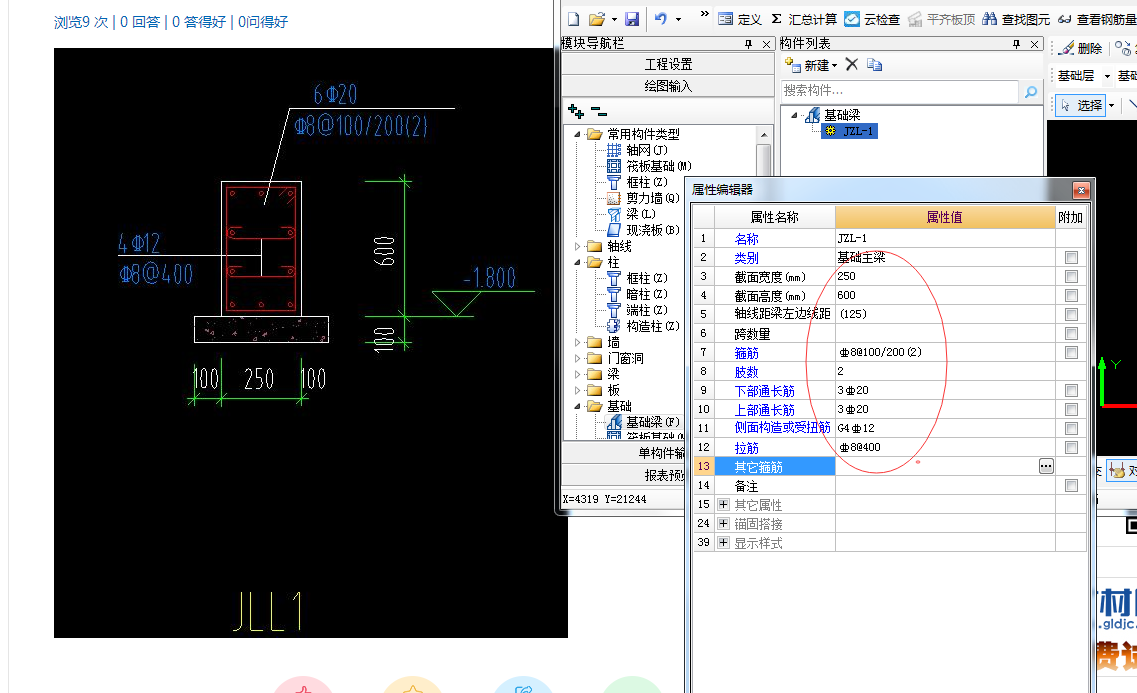Viewport: 1137px width, 693px height.
Task: Open the 绘图输入 tab
Action: tap(668, 86)
